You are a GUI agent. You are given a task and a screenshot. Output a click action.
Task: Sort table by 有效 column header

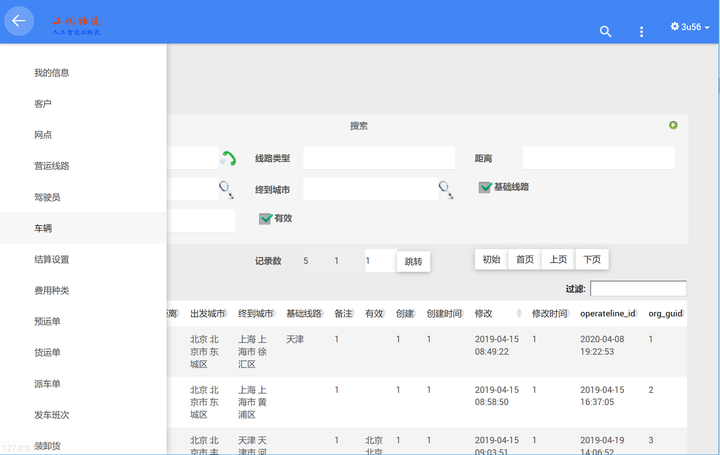[374, 314]
